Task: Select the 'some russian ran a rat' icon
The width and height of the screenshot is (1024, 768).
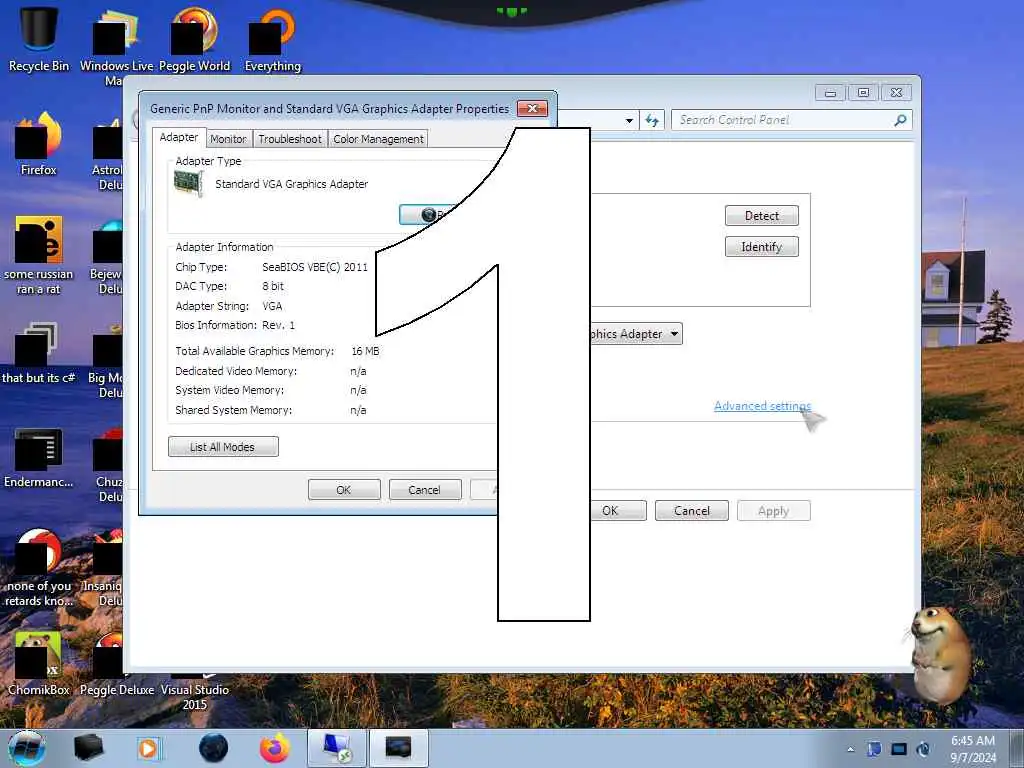Action: (39, 256)
